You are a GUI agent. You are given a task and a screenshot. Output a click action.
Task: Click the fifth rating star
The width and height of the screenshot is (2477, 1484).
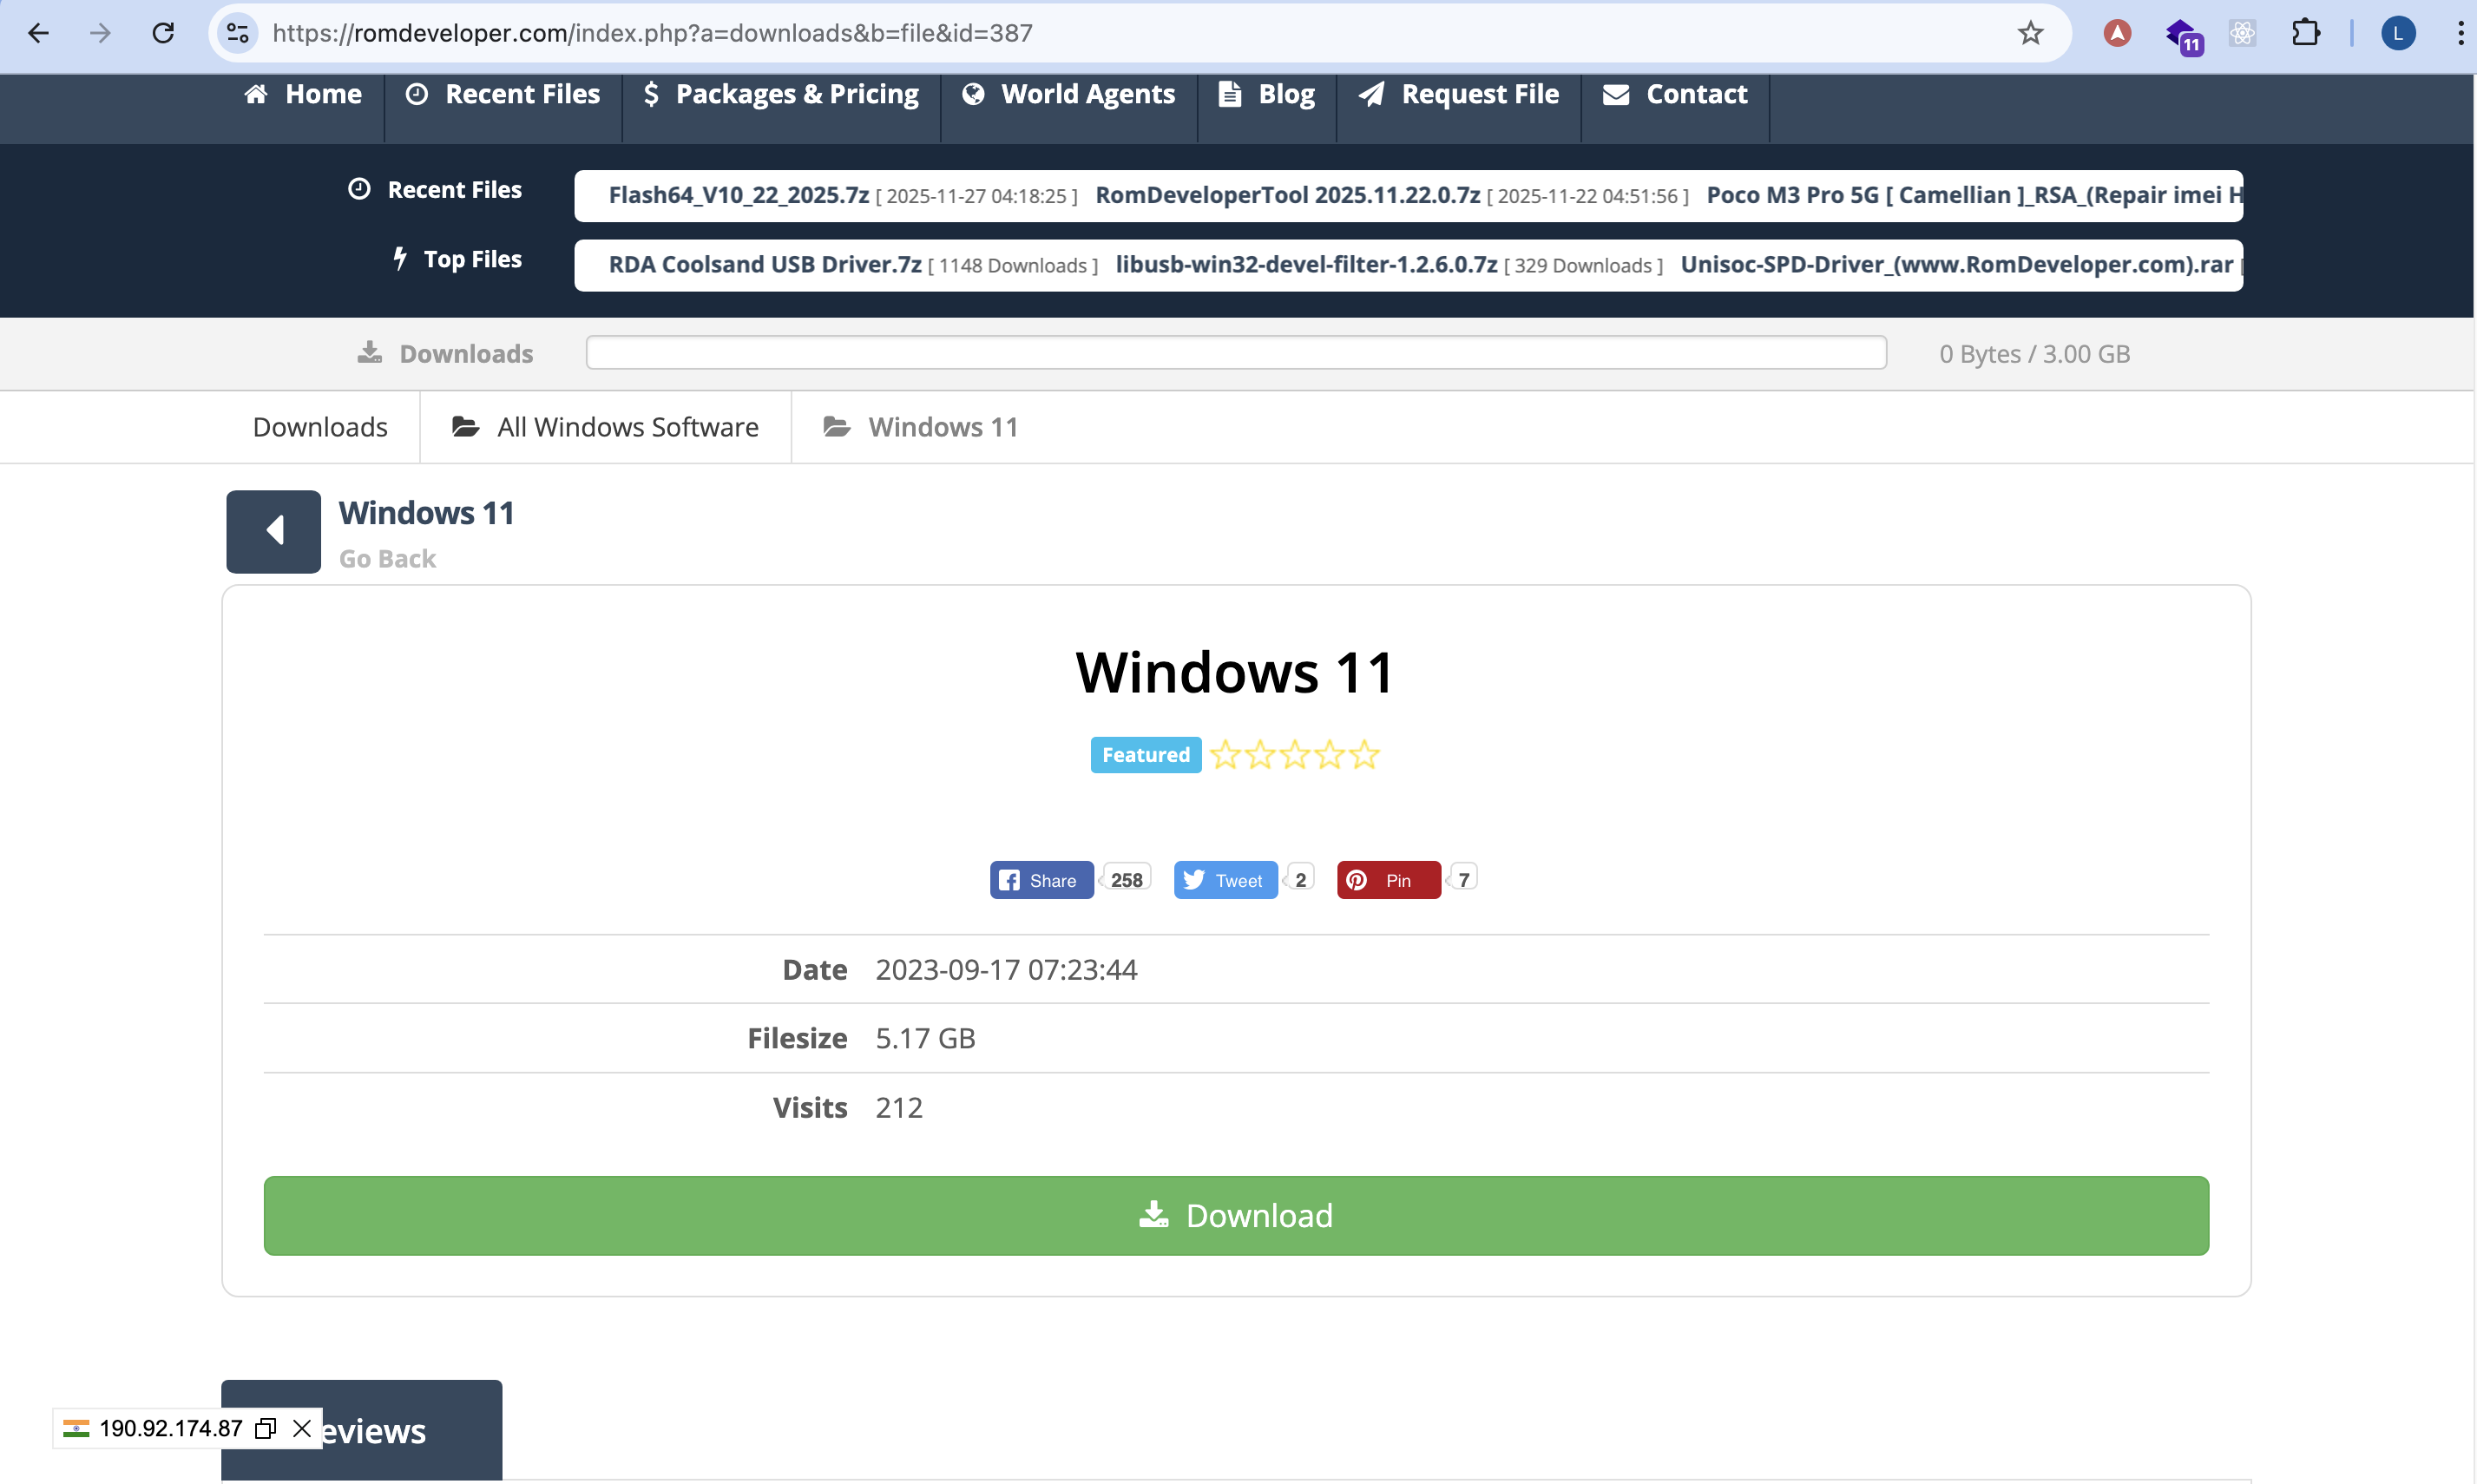point(1364,755)
